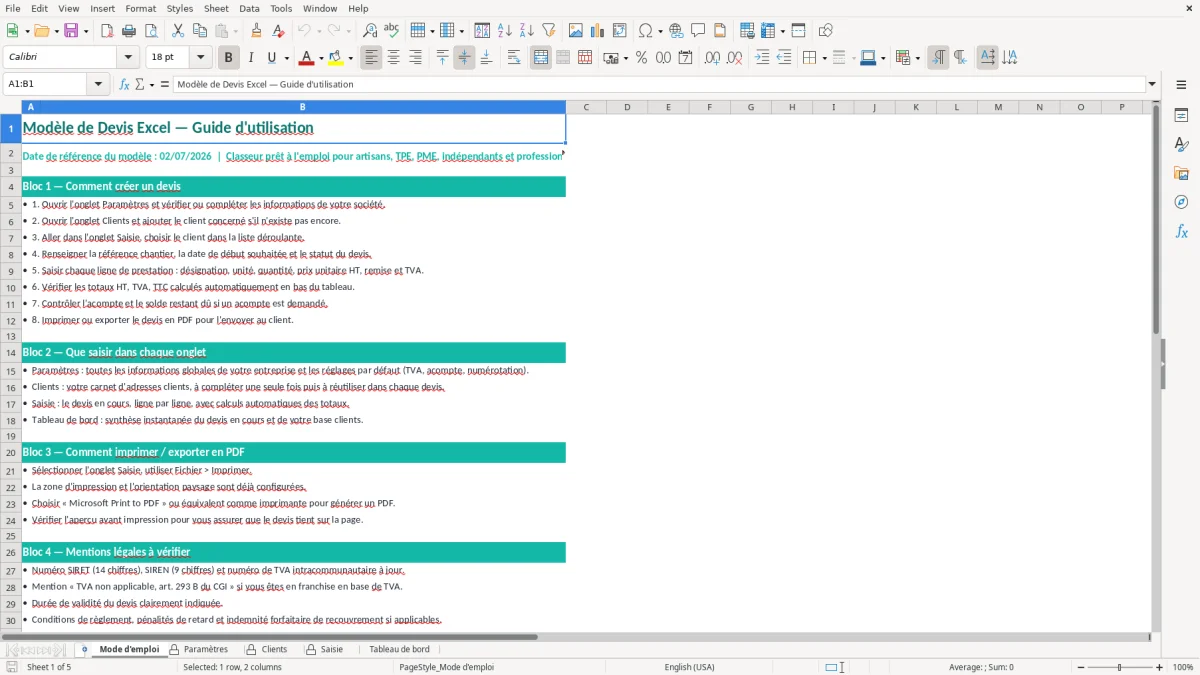Click the Cut scissors icon
The width and height of the screenshot is (1200, 675).
pos(178,31)
